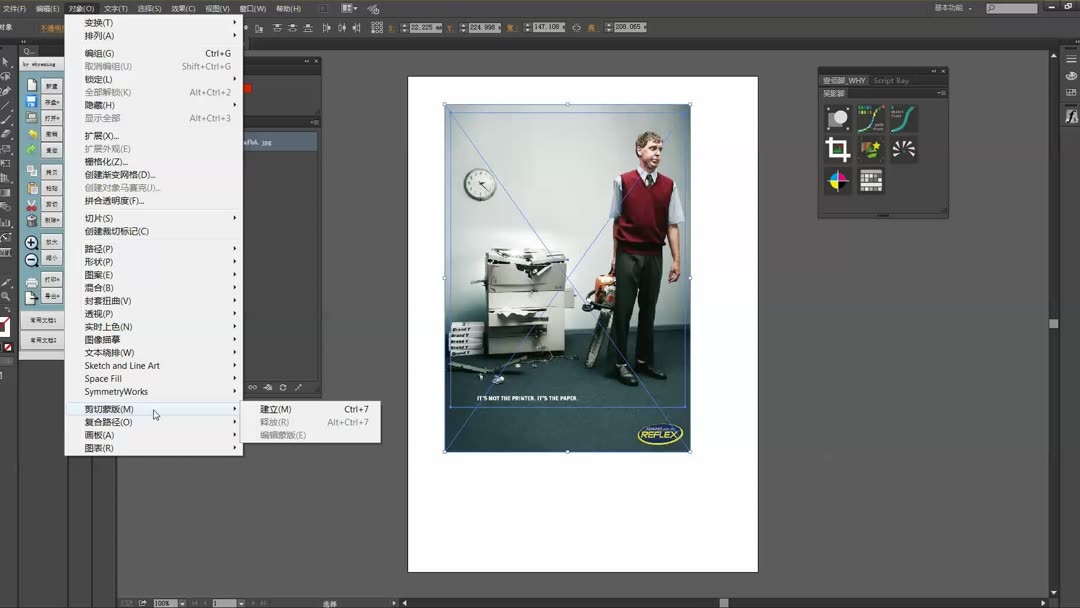Select 栅格化(Z)... menu entry
Screen dimensions: 1080x608
pyautogui.click(x=106, y=162)
